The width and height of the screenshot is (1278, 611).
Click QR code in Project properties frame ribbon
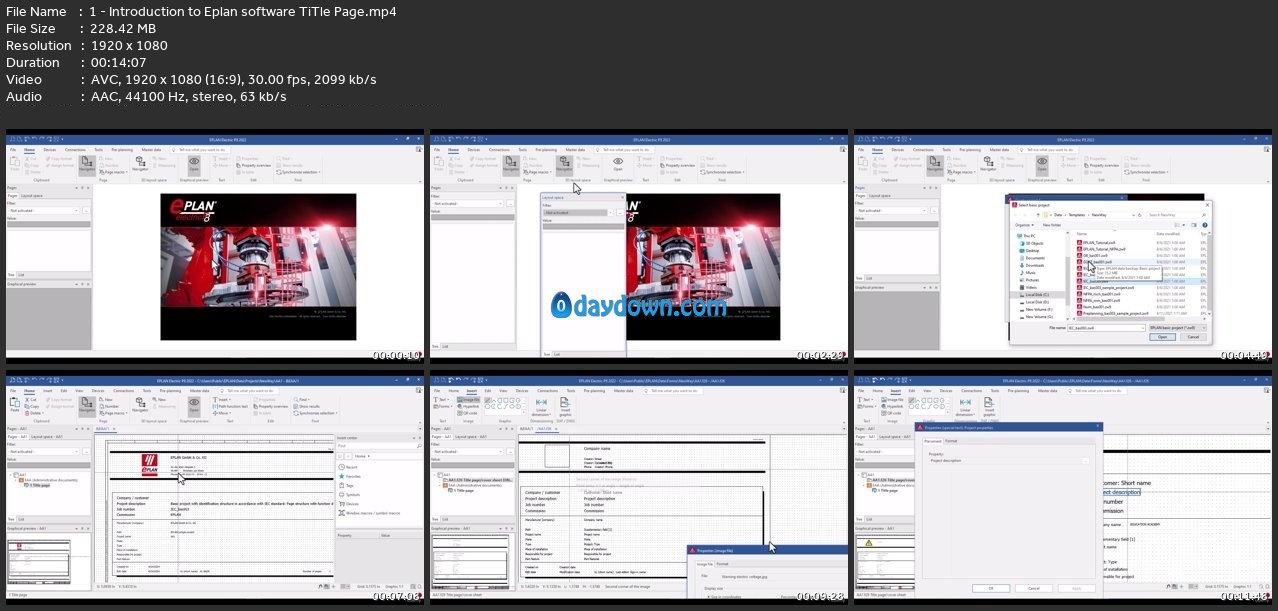pos(891,413)
